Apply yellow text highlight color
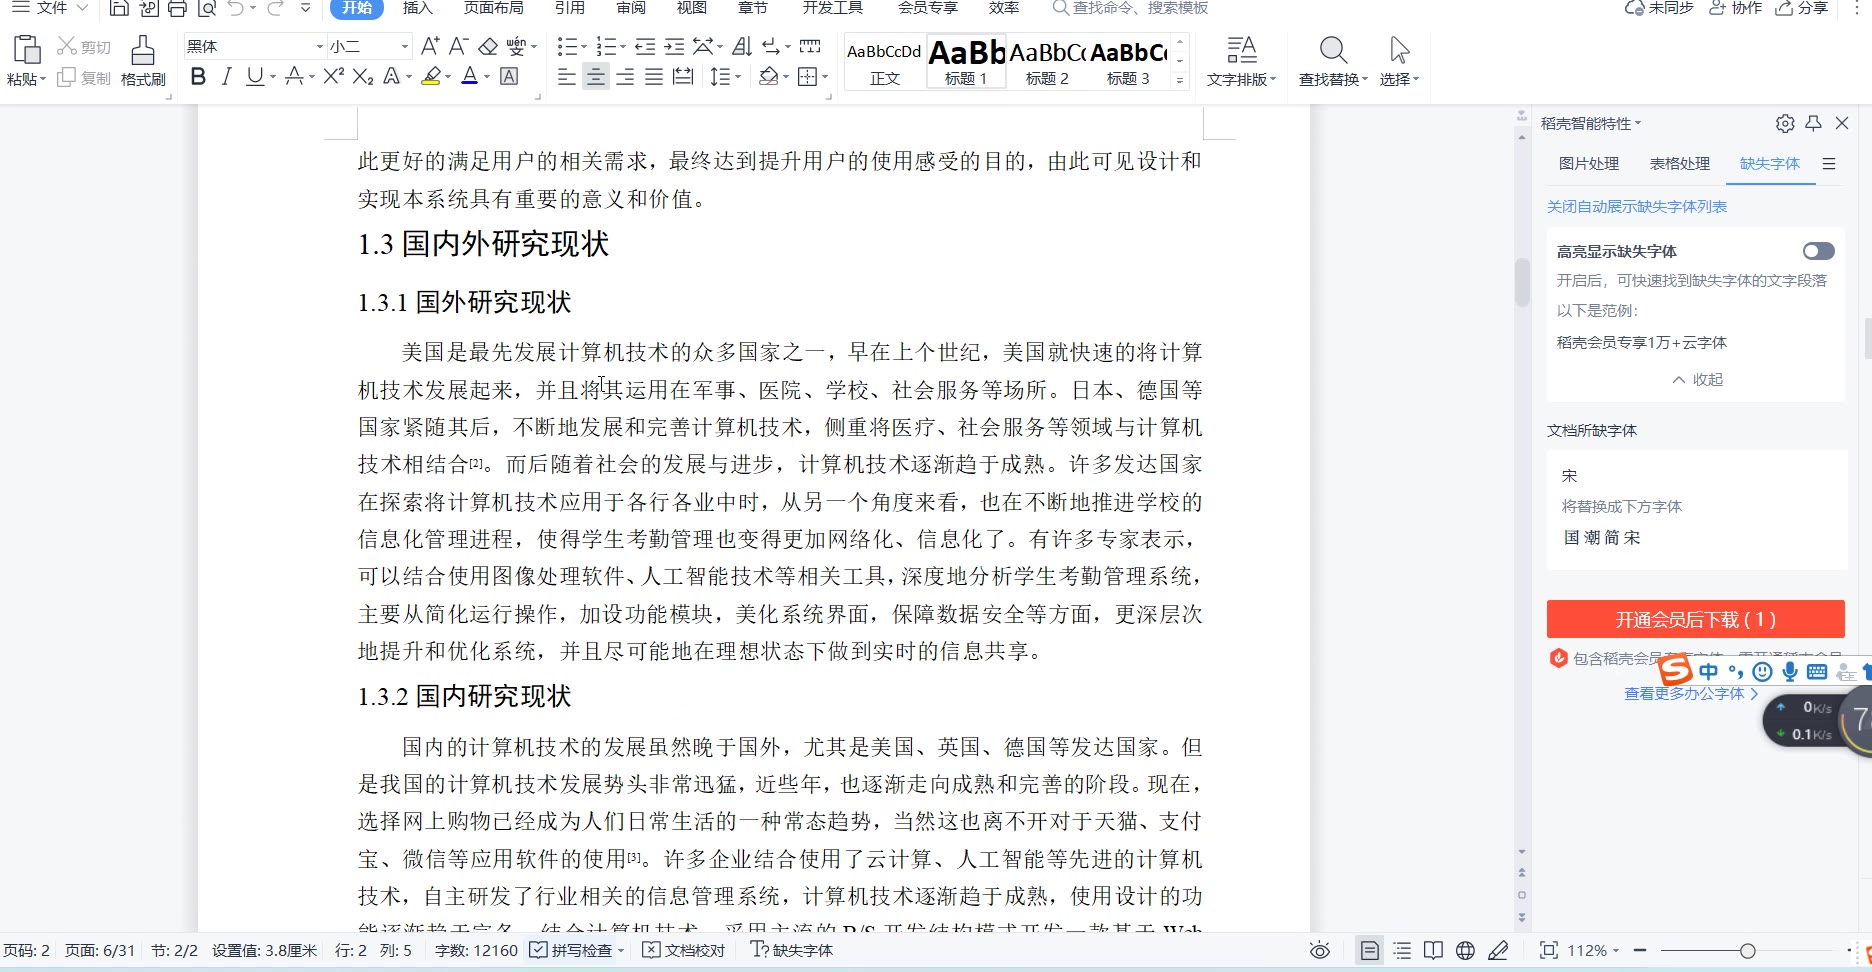Screen dimensions: 1872x972 tap(431, 77)
